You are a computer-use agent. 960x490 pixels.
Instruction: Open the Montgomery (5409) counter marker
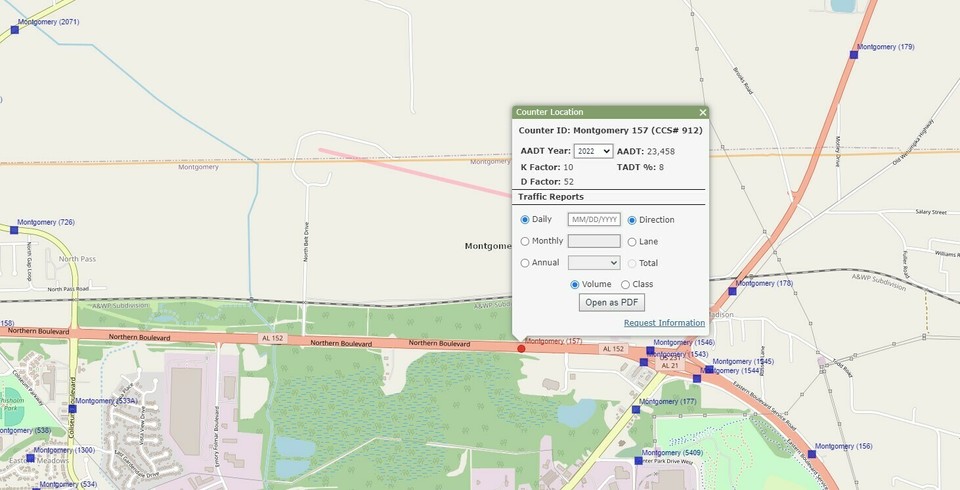click(x=638, y=460)
